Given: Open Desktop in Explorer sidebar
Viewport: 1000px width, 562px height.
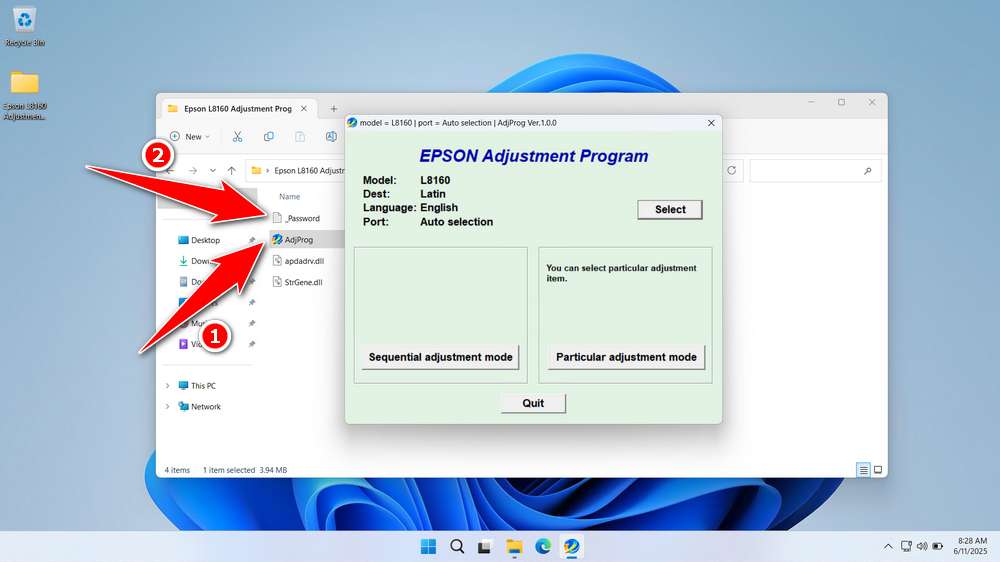Looking at the screenshot, I should tap(199, 240).
